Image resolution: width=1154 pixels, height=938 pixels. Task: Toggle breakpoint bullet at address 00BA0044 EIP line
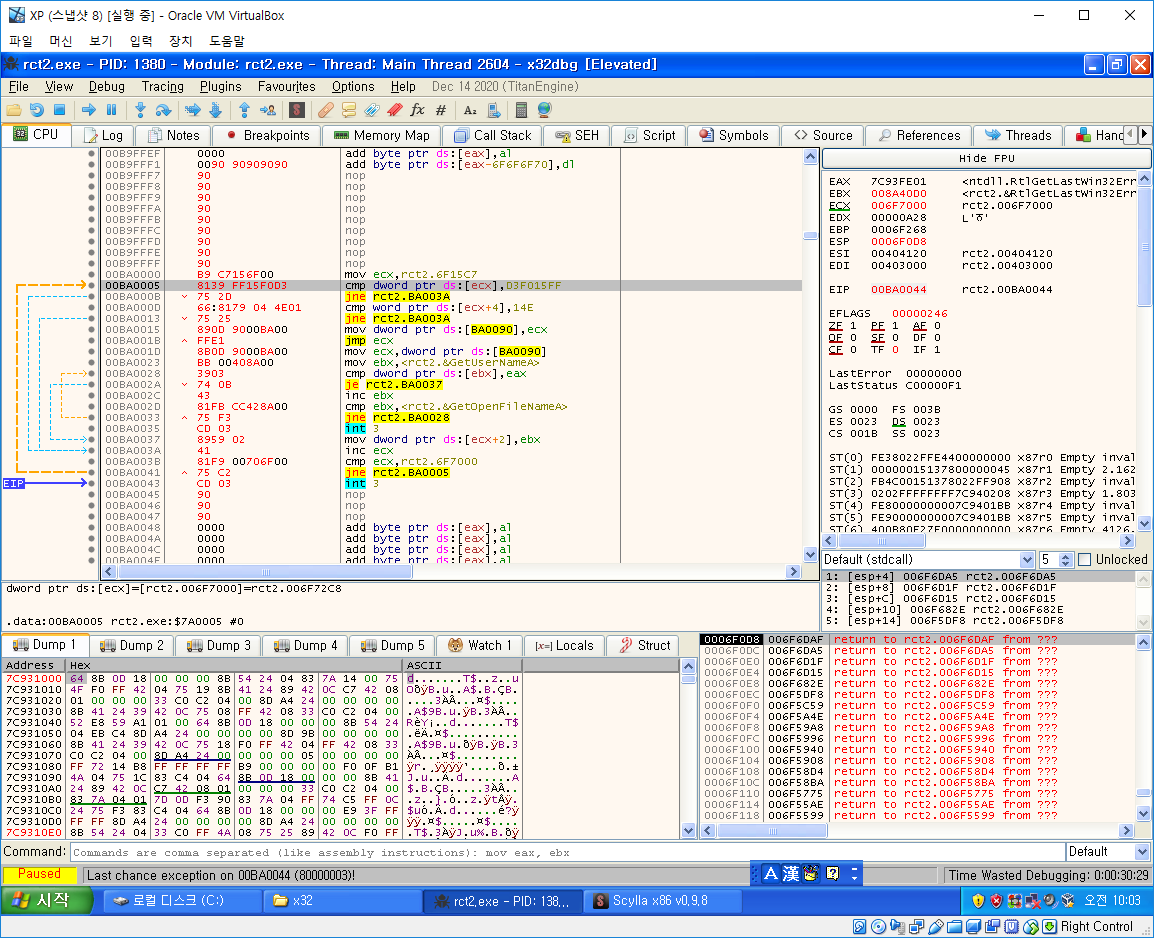91,483
